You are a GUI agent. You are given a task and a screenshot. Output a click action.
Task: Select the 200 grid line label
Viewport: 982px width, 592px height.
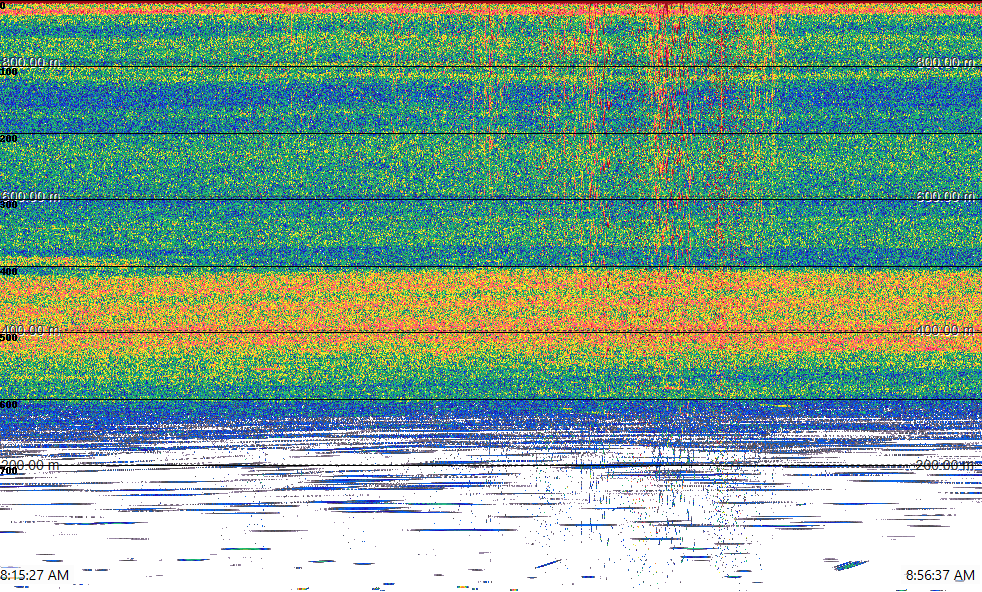[x=9, y=138]
